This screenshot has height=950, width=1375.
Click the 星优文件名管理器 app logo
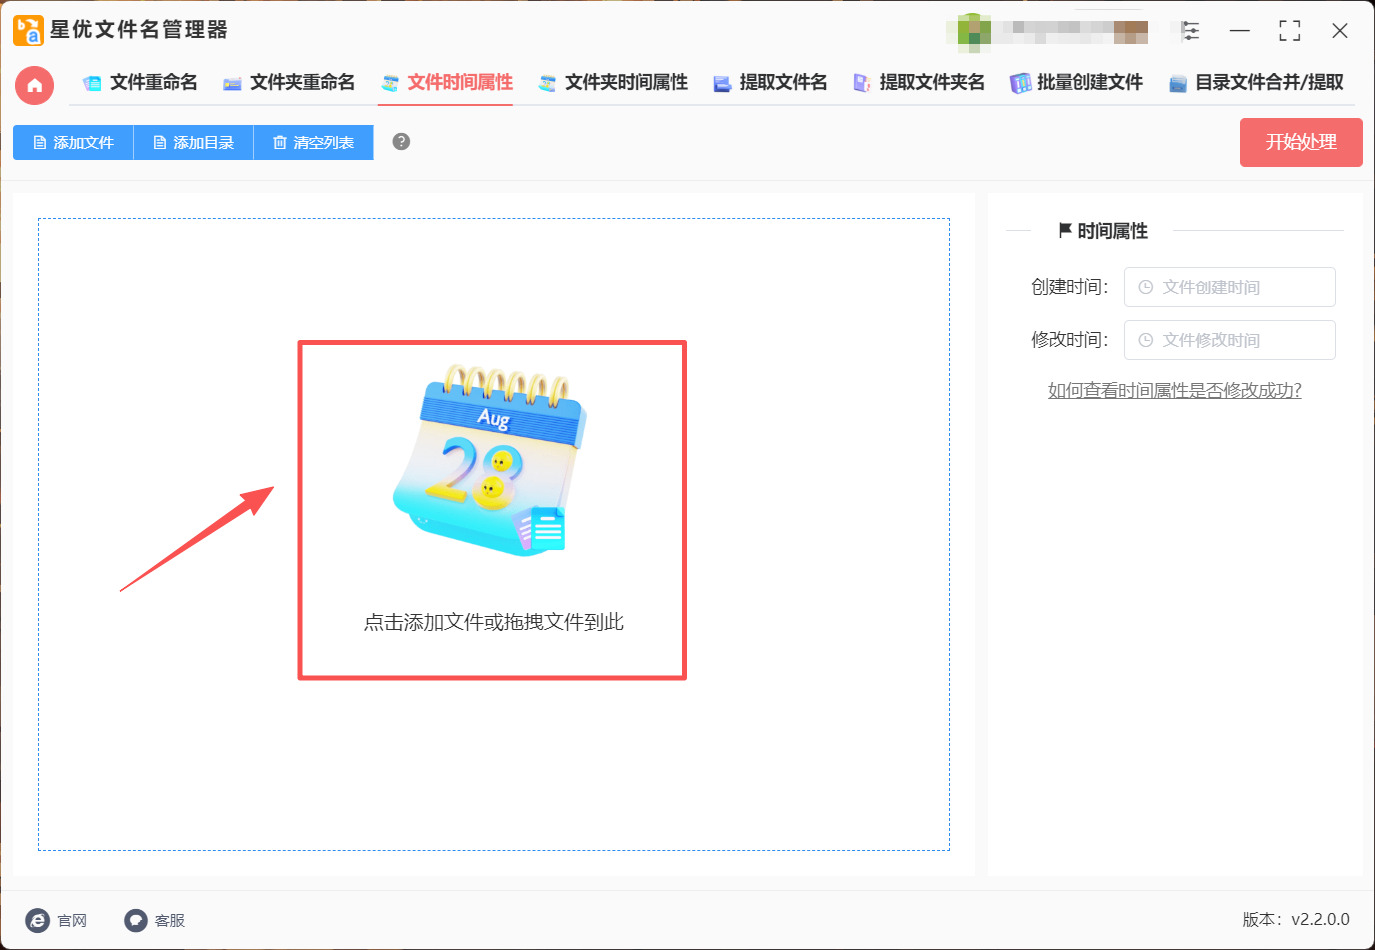[x=28, y=31]
